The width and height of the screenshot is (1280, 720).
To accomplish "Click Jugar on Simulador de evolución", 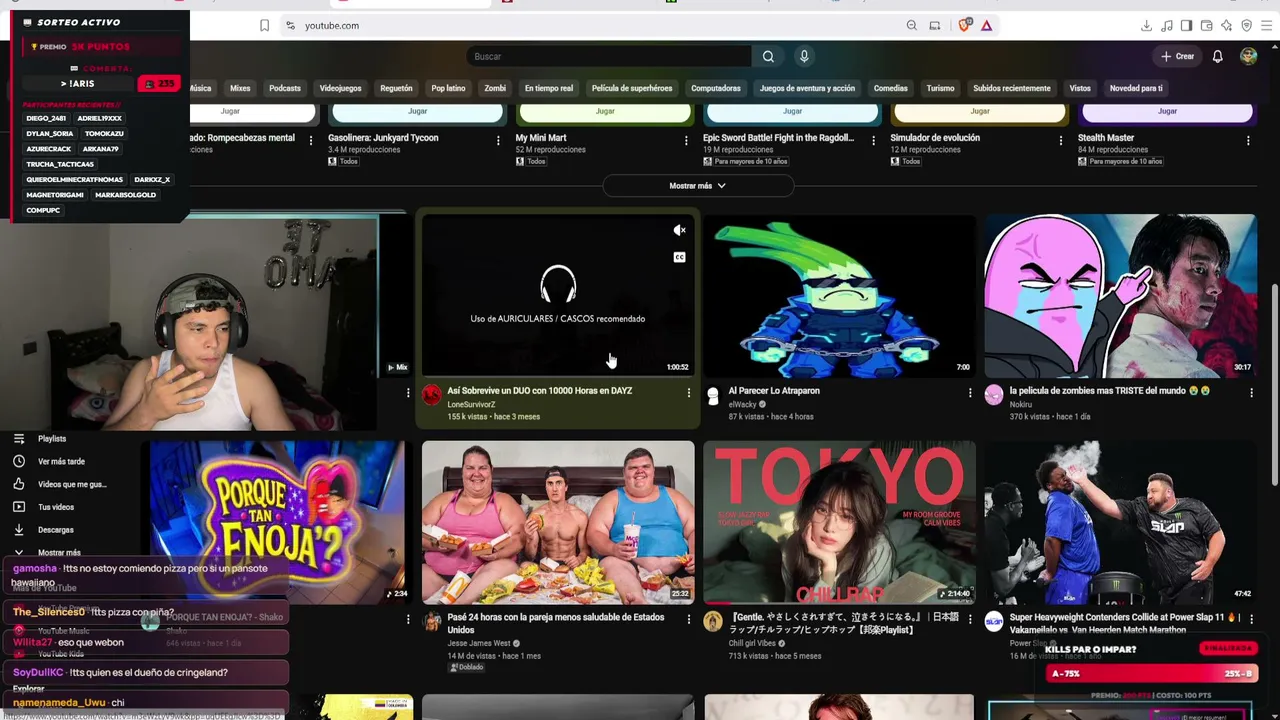I will (x=980, y=111).
